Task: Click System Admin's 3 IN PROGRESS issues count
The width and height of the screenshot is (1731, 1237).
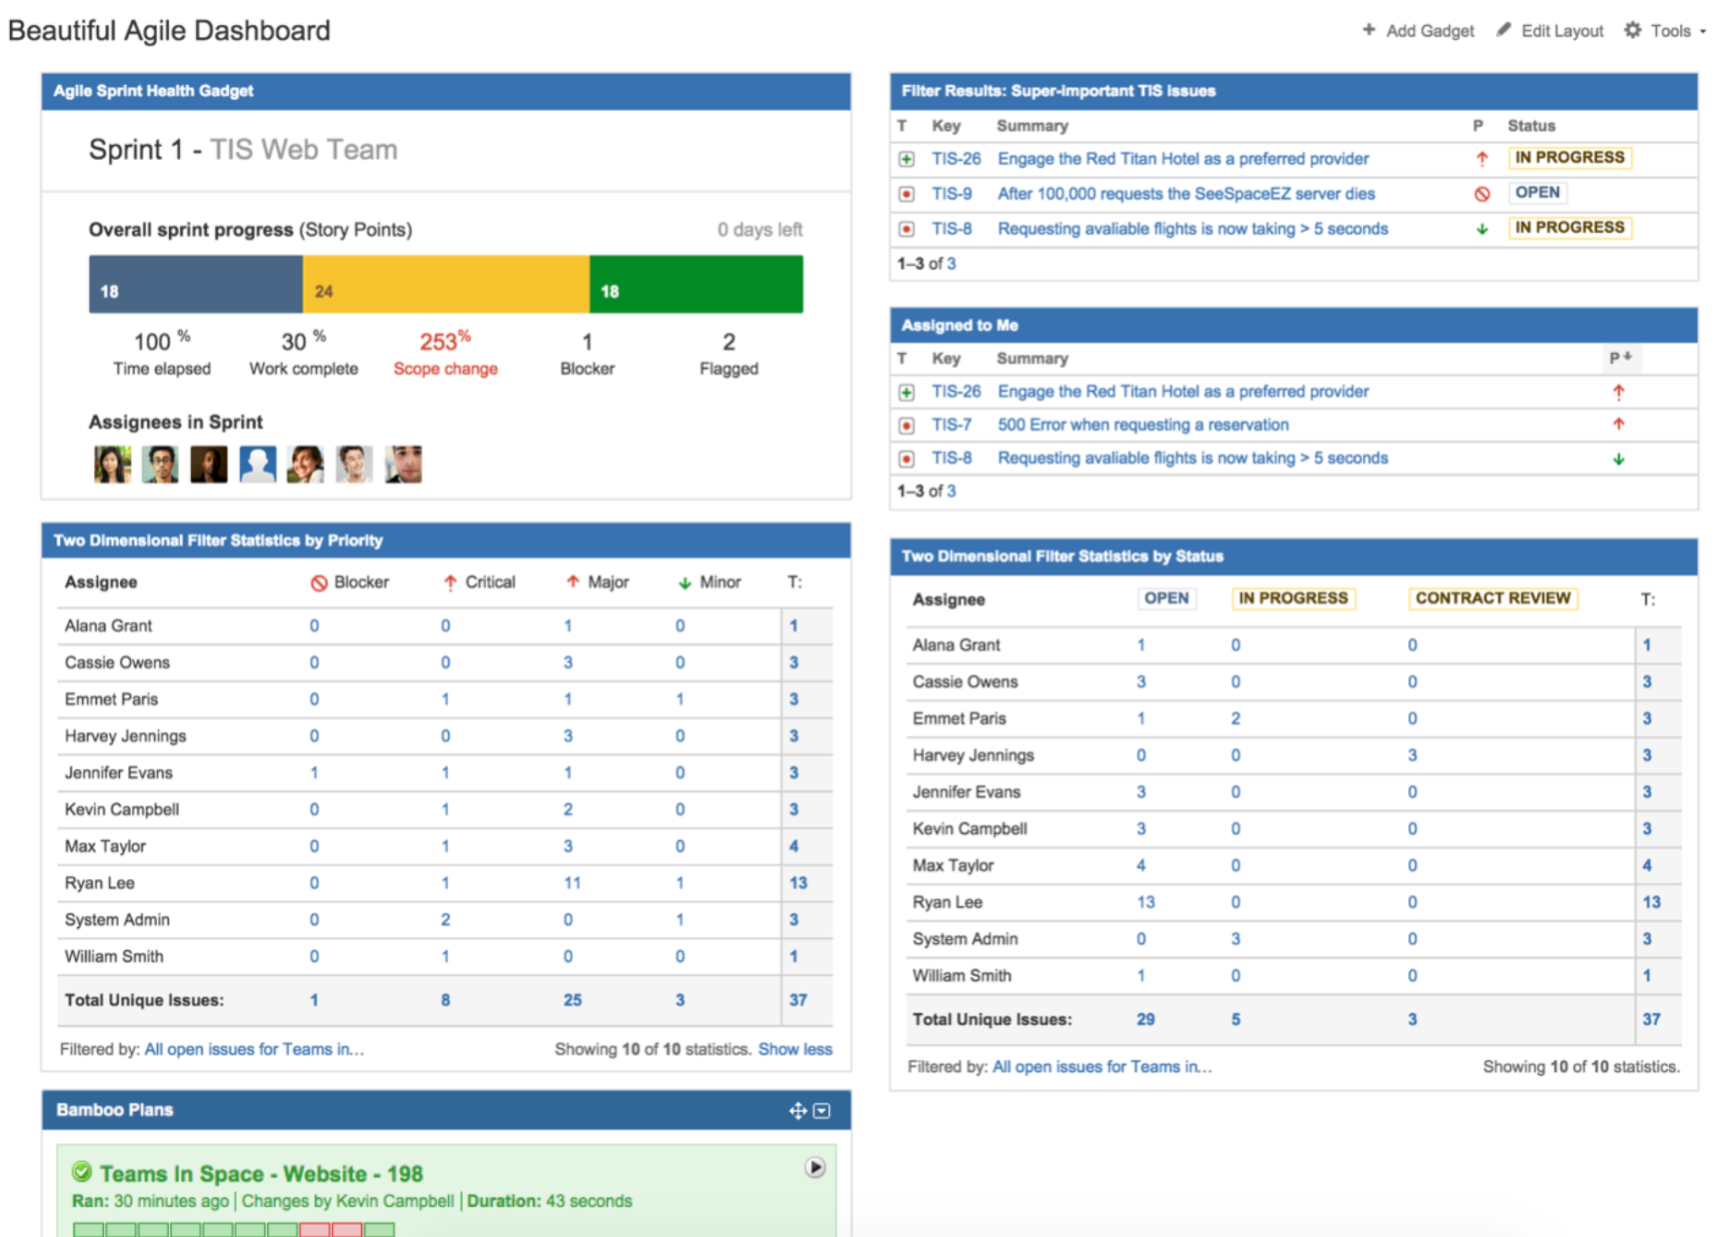Action: 1236,939
